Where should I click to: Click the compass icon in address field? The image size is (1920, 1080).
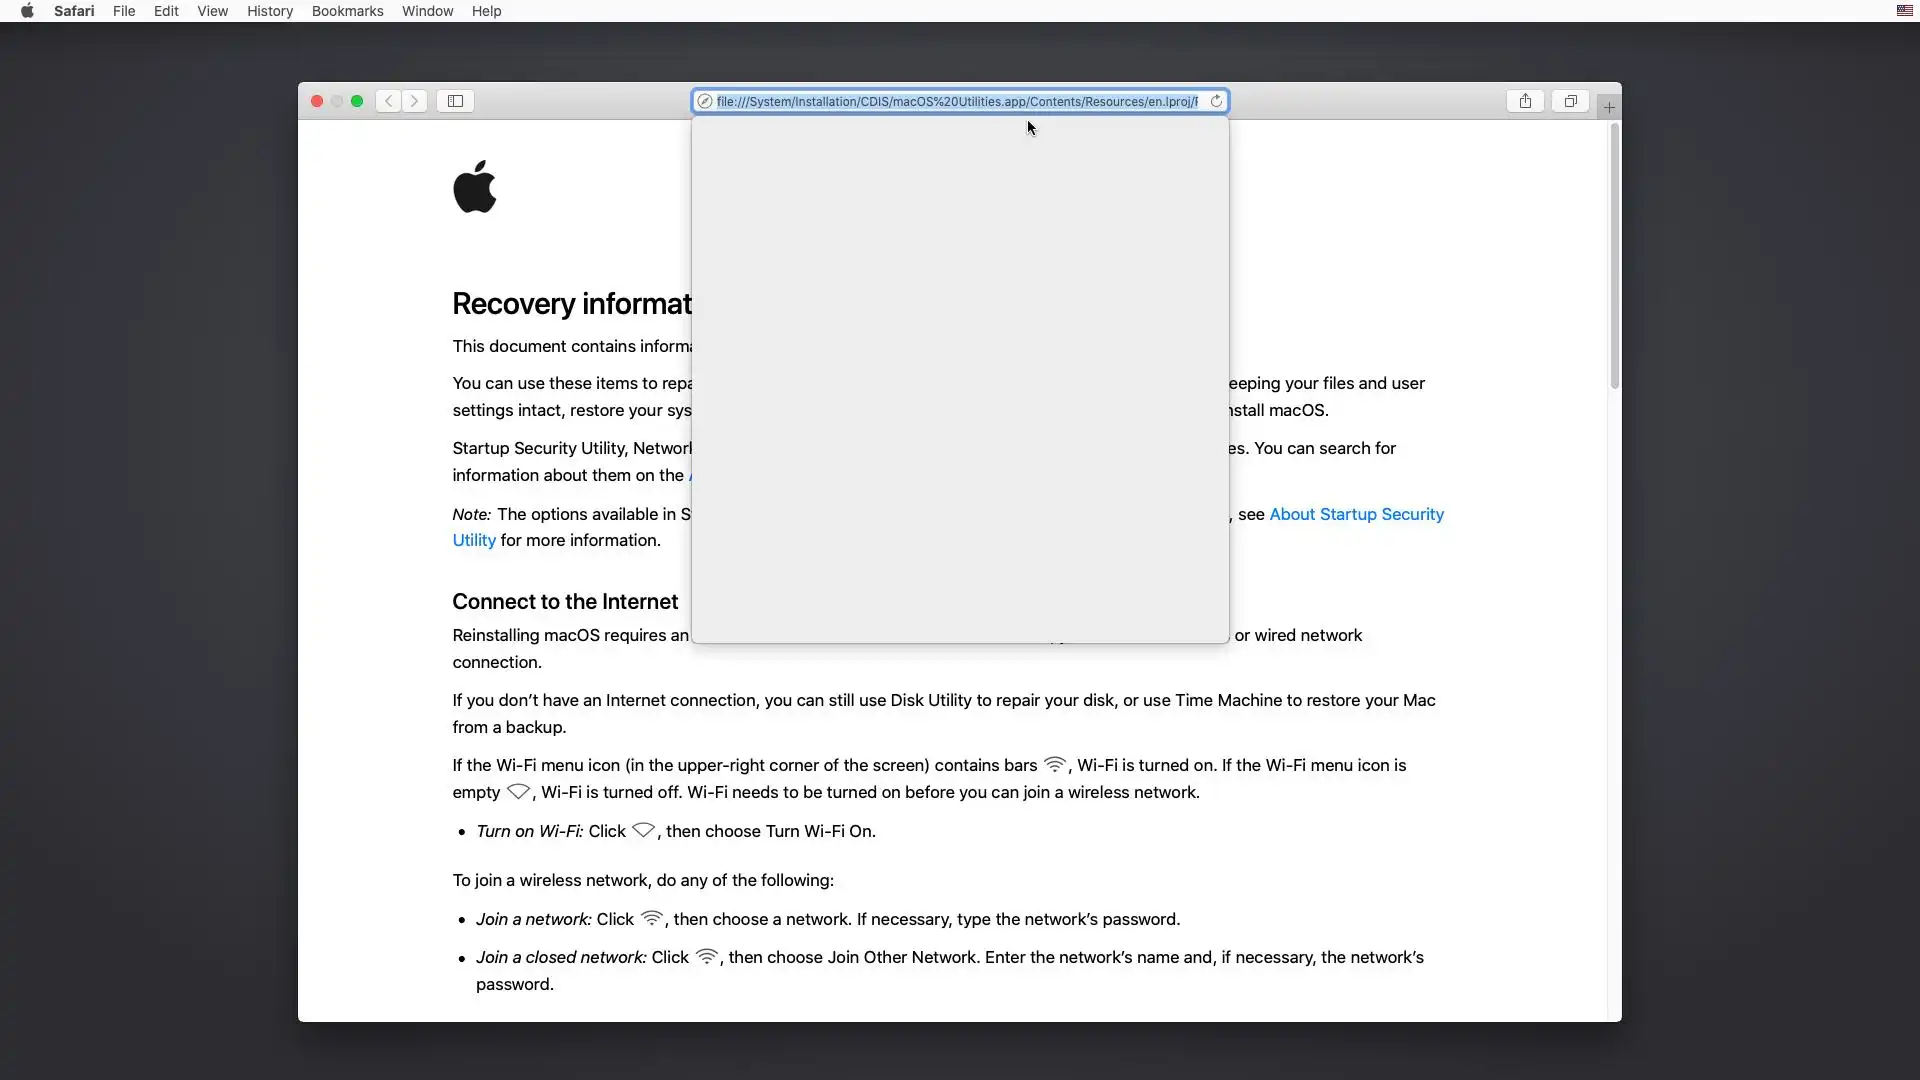click(705, 101)
